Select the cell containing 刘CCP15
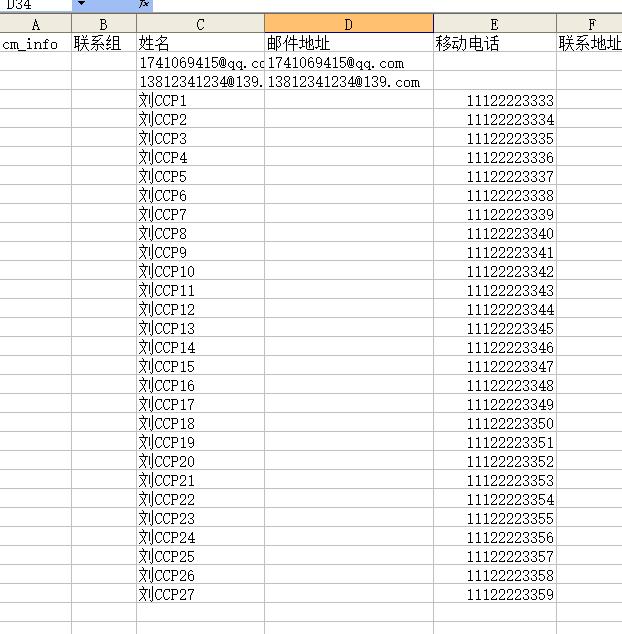622x634 pixels. point(200,367)
